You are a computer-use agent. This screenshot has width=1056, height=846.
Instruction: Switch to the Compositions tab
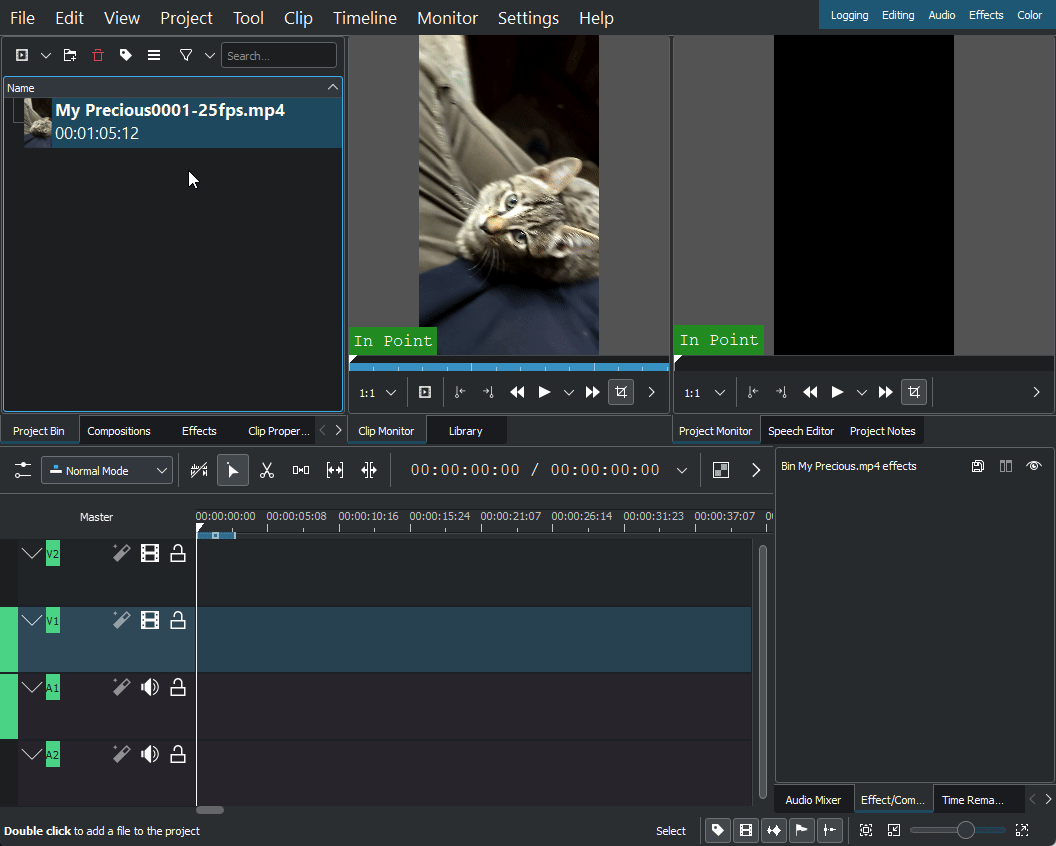point(119,431)
